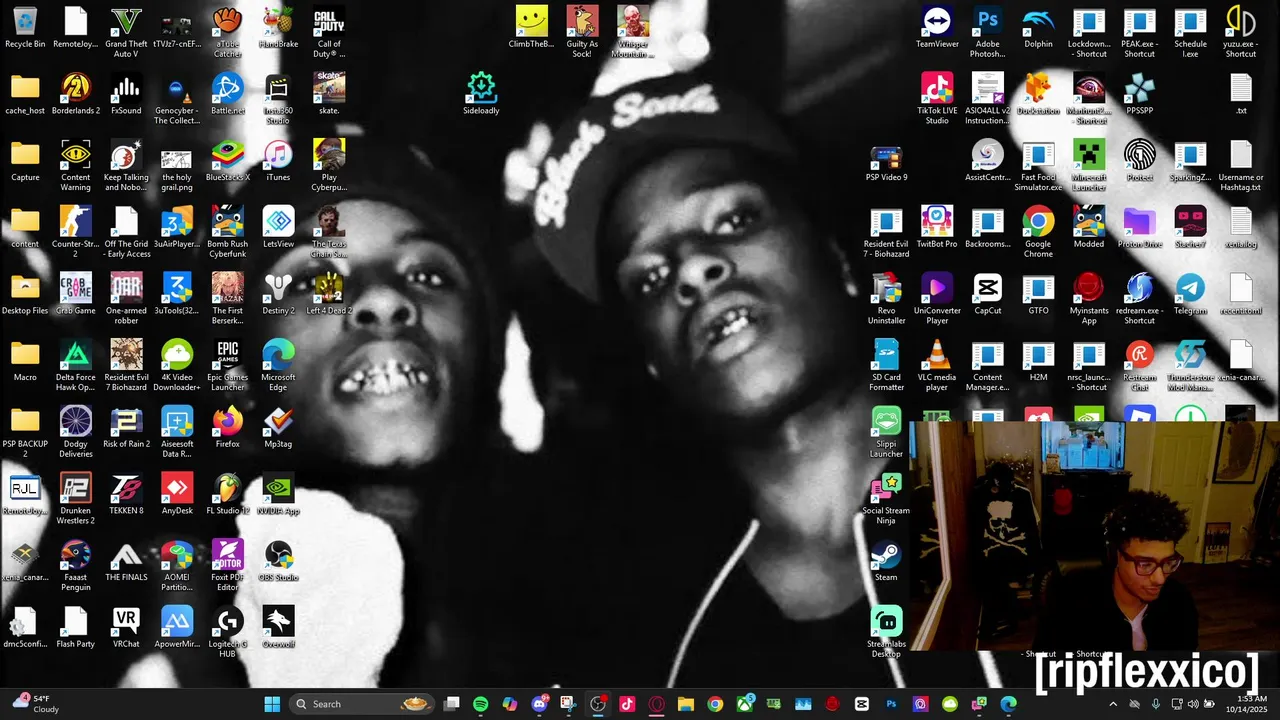This screenshot has width=1280, height=720.
Task: Launch VRChat from the desktop
Action: tap(126, 628)
